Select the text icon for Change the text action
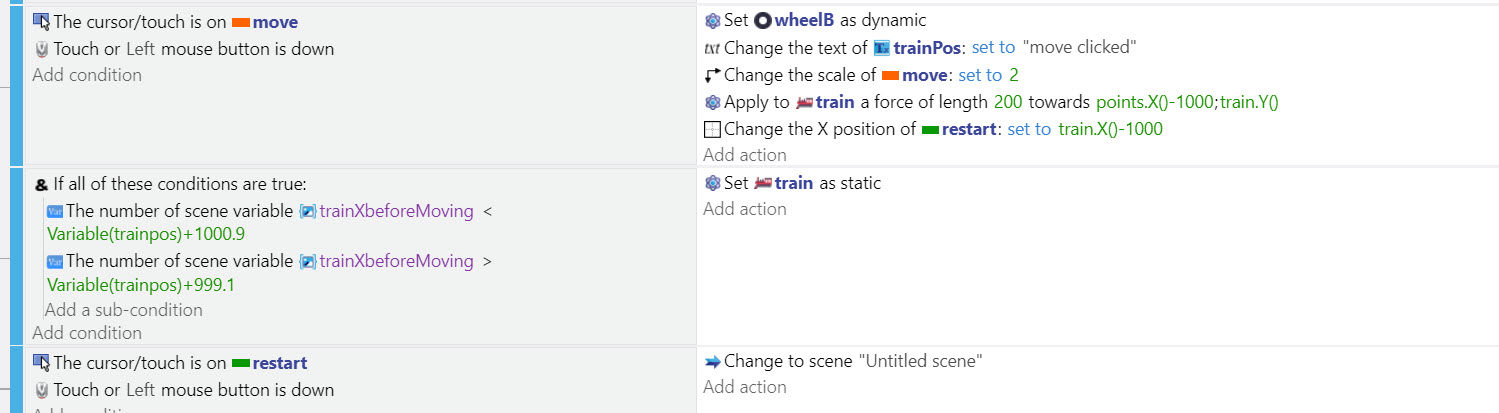Image resolution: width=1499 pixels, height=413 pixels. 712,47
